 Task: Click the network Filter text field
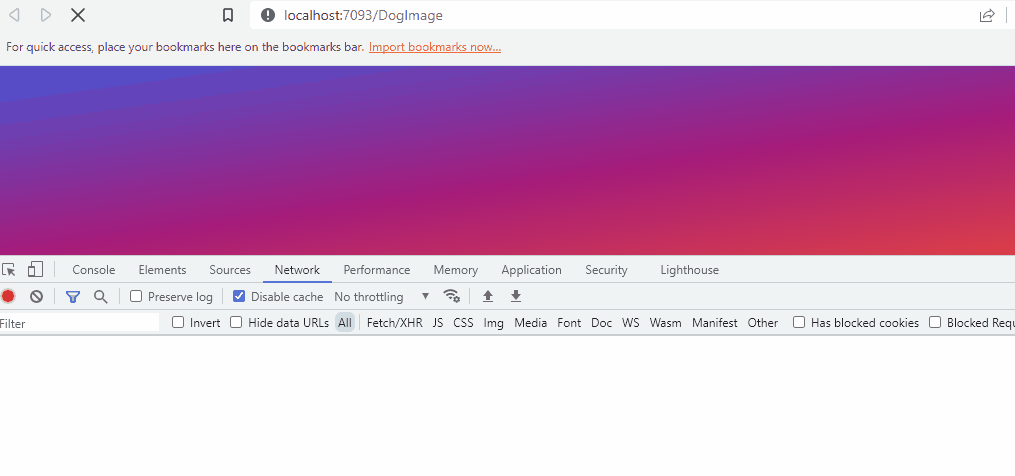coord(79,323)
